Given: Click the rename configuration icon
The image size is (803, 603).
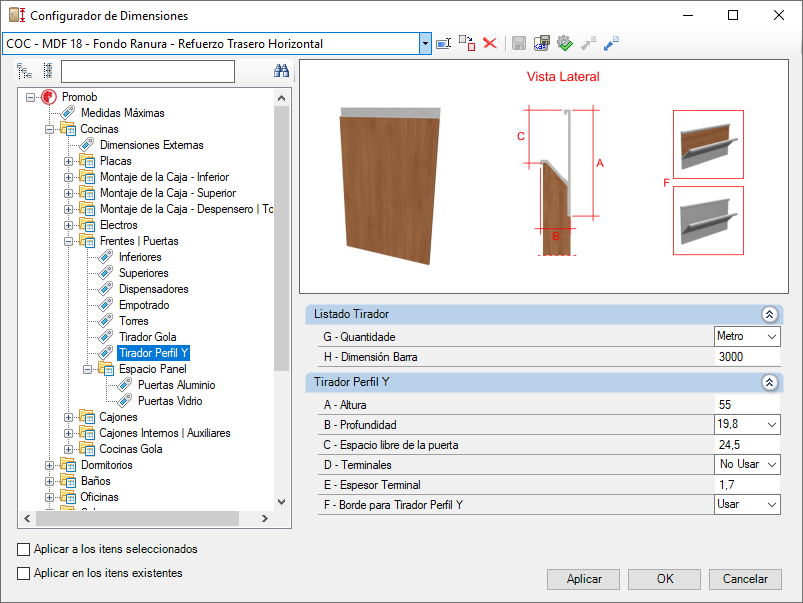Looking at the screenshot, I should click(444, 43).
